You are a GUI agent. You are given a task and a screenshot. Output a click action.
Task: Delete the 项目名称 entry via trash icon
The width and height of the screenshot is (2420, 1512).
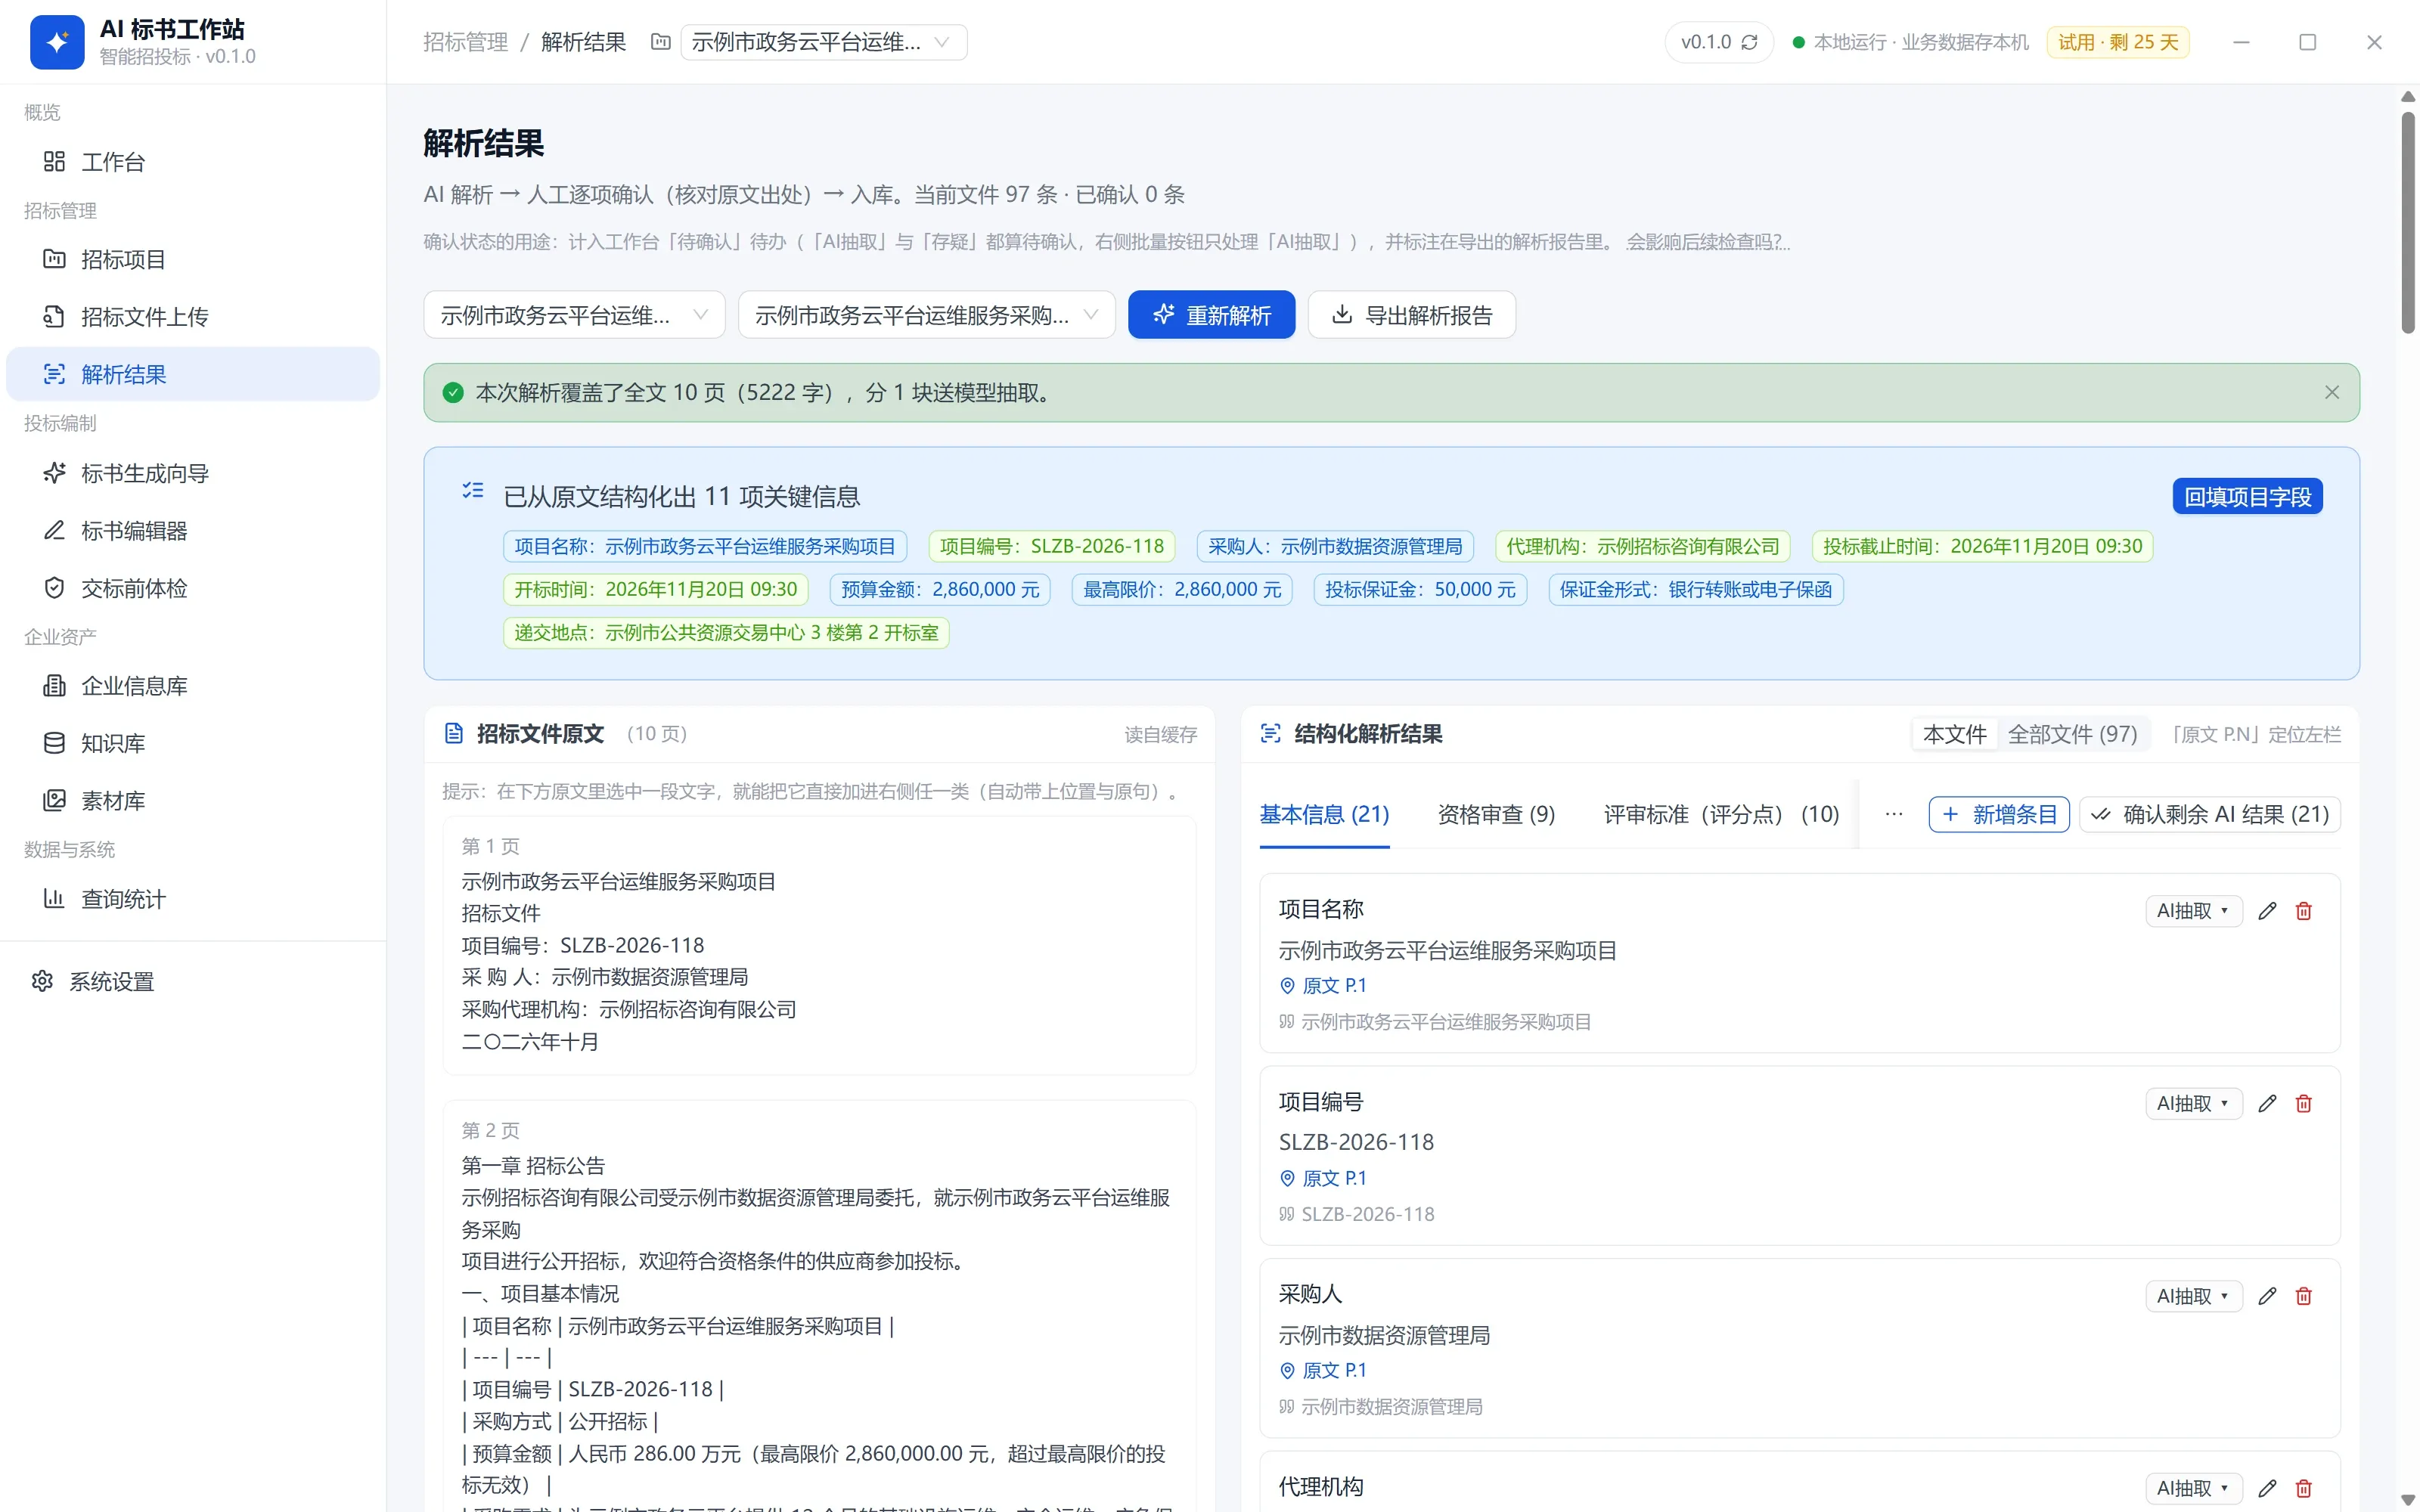[2304, 911]
